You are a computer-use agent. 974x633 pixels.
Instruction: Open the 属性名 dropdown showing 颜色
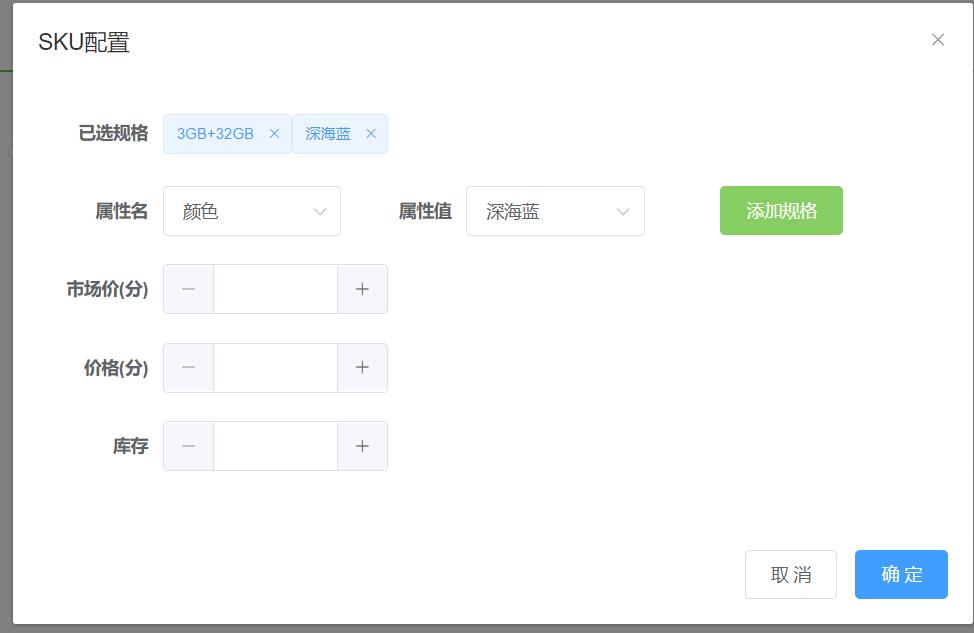pos(251,211)
